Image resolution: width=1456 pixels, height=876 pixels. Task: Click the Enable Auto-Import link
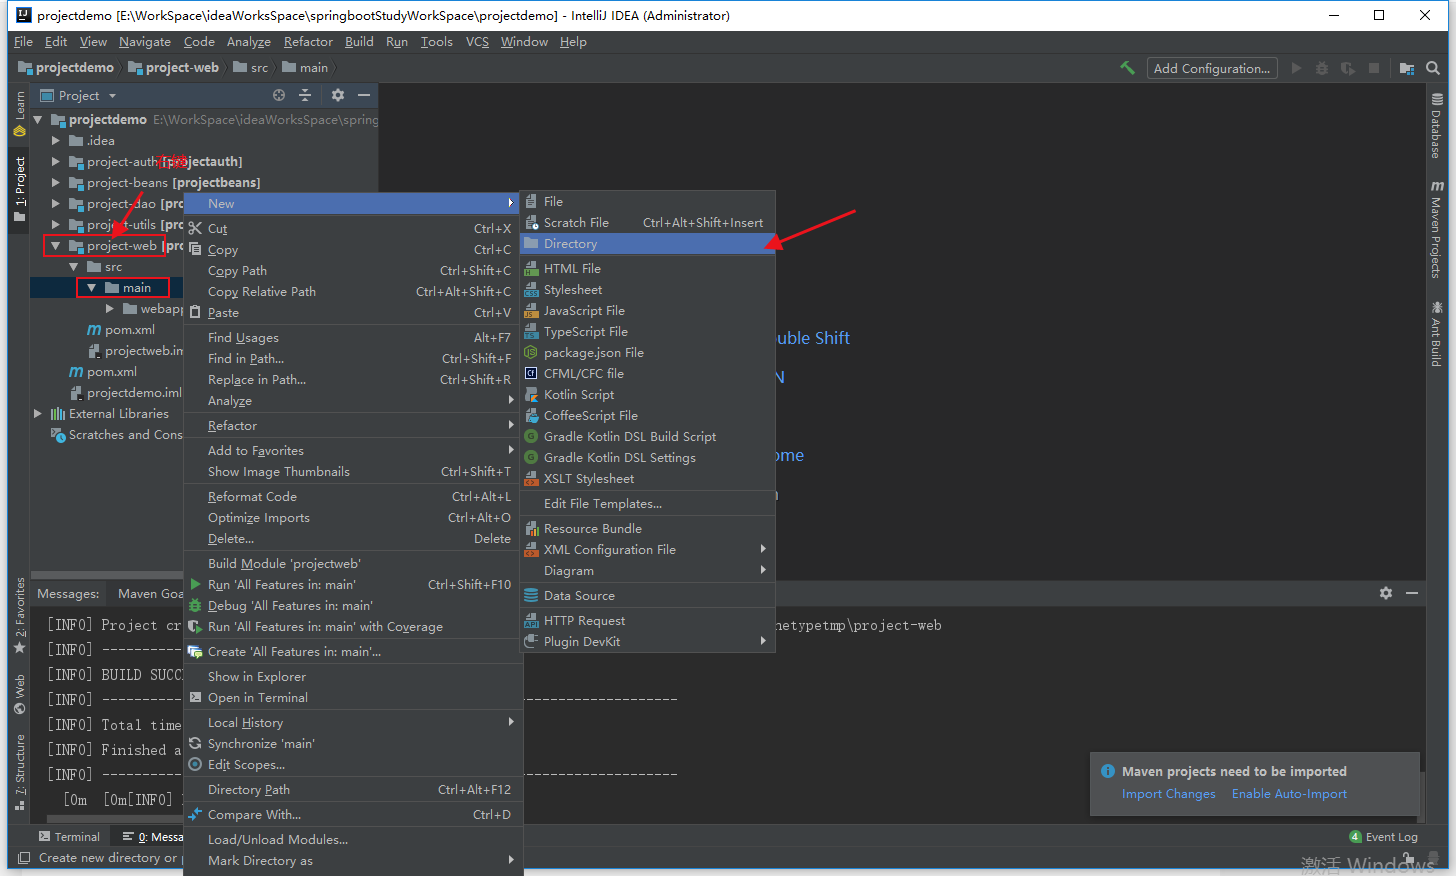tap(1289, 794)
